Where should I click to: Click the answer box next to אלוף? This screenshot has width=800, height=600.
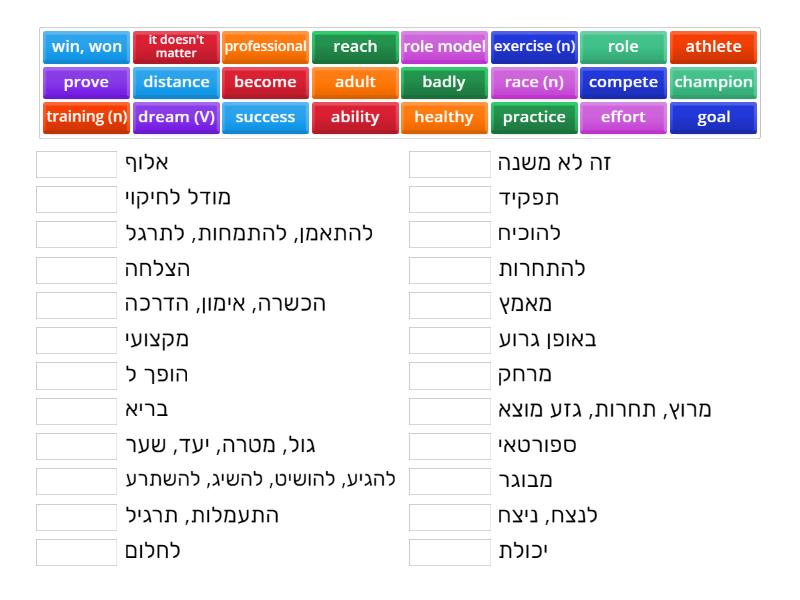point(74,164)
